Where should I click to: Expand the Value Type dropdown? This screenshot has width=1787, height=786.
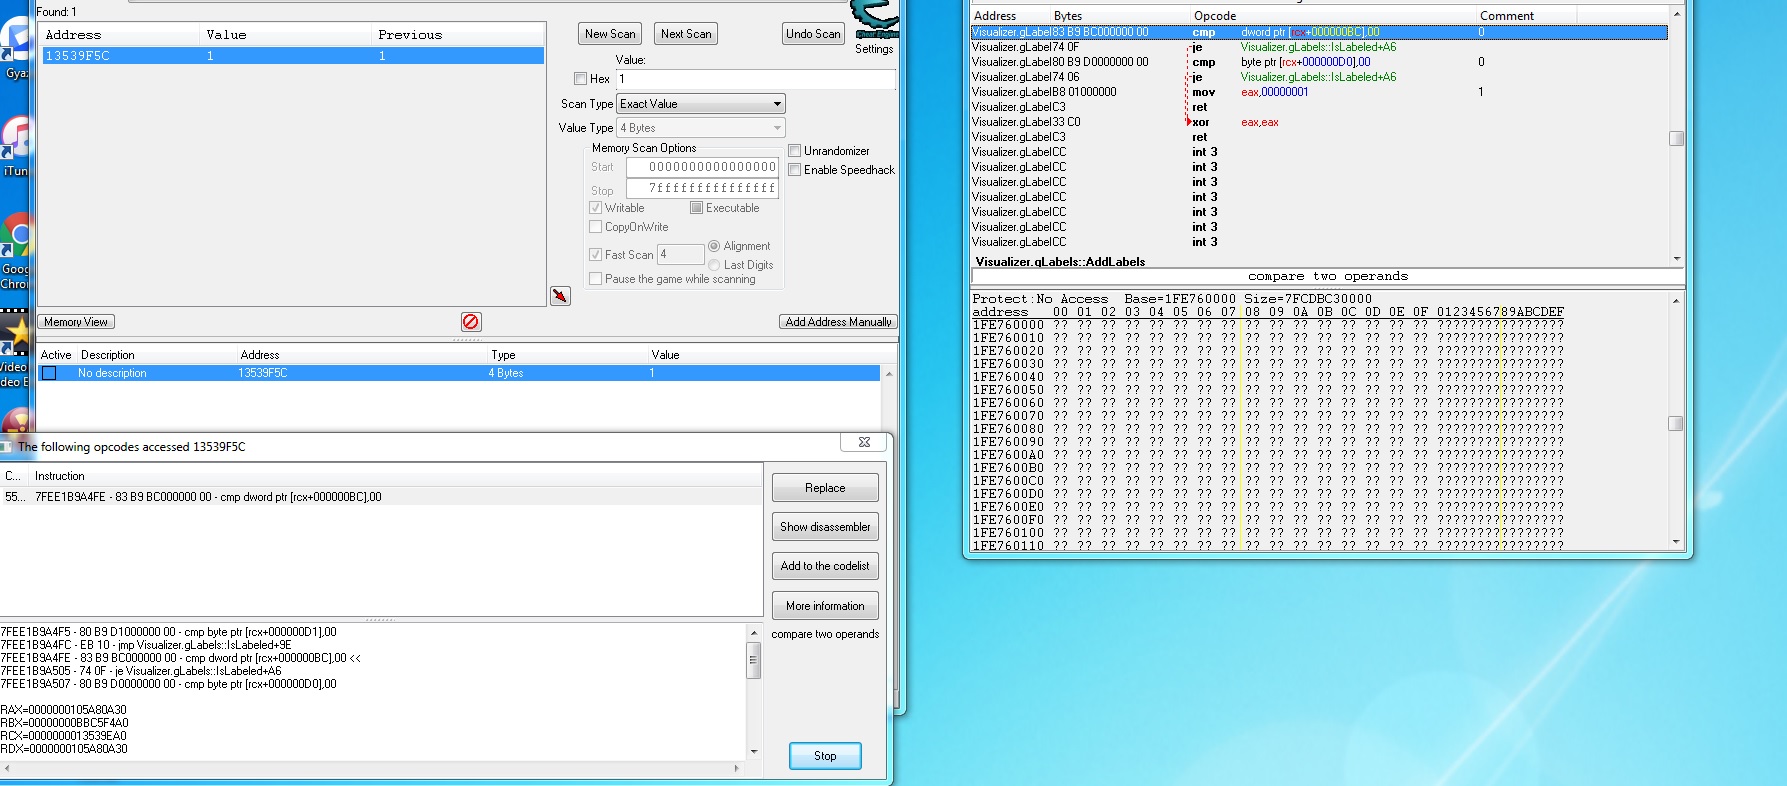coord(701,128)
